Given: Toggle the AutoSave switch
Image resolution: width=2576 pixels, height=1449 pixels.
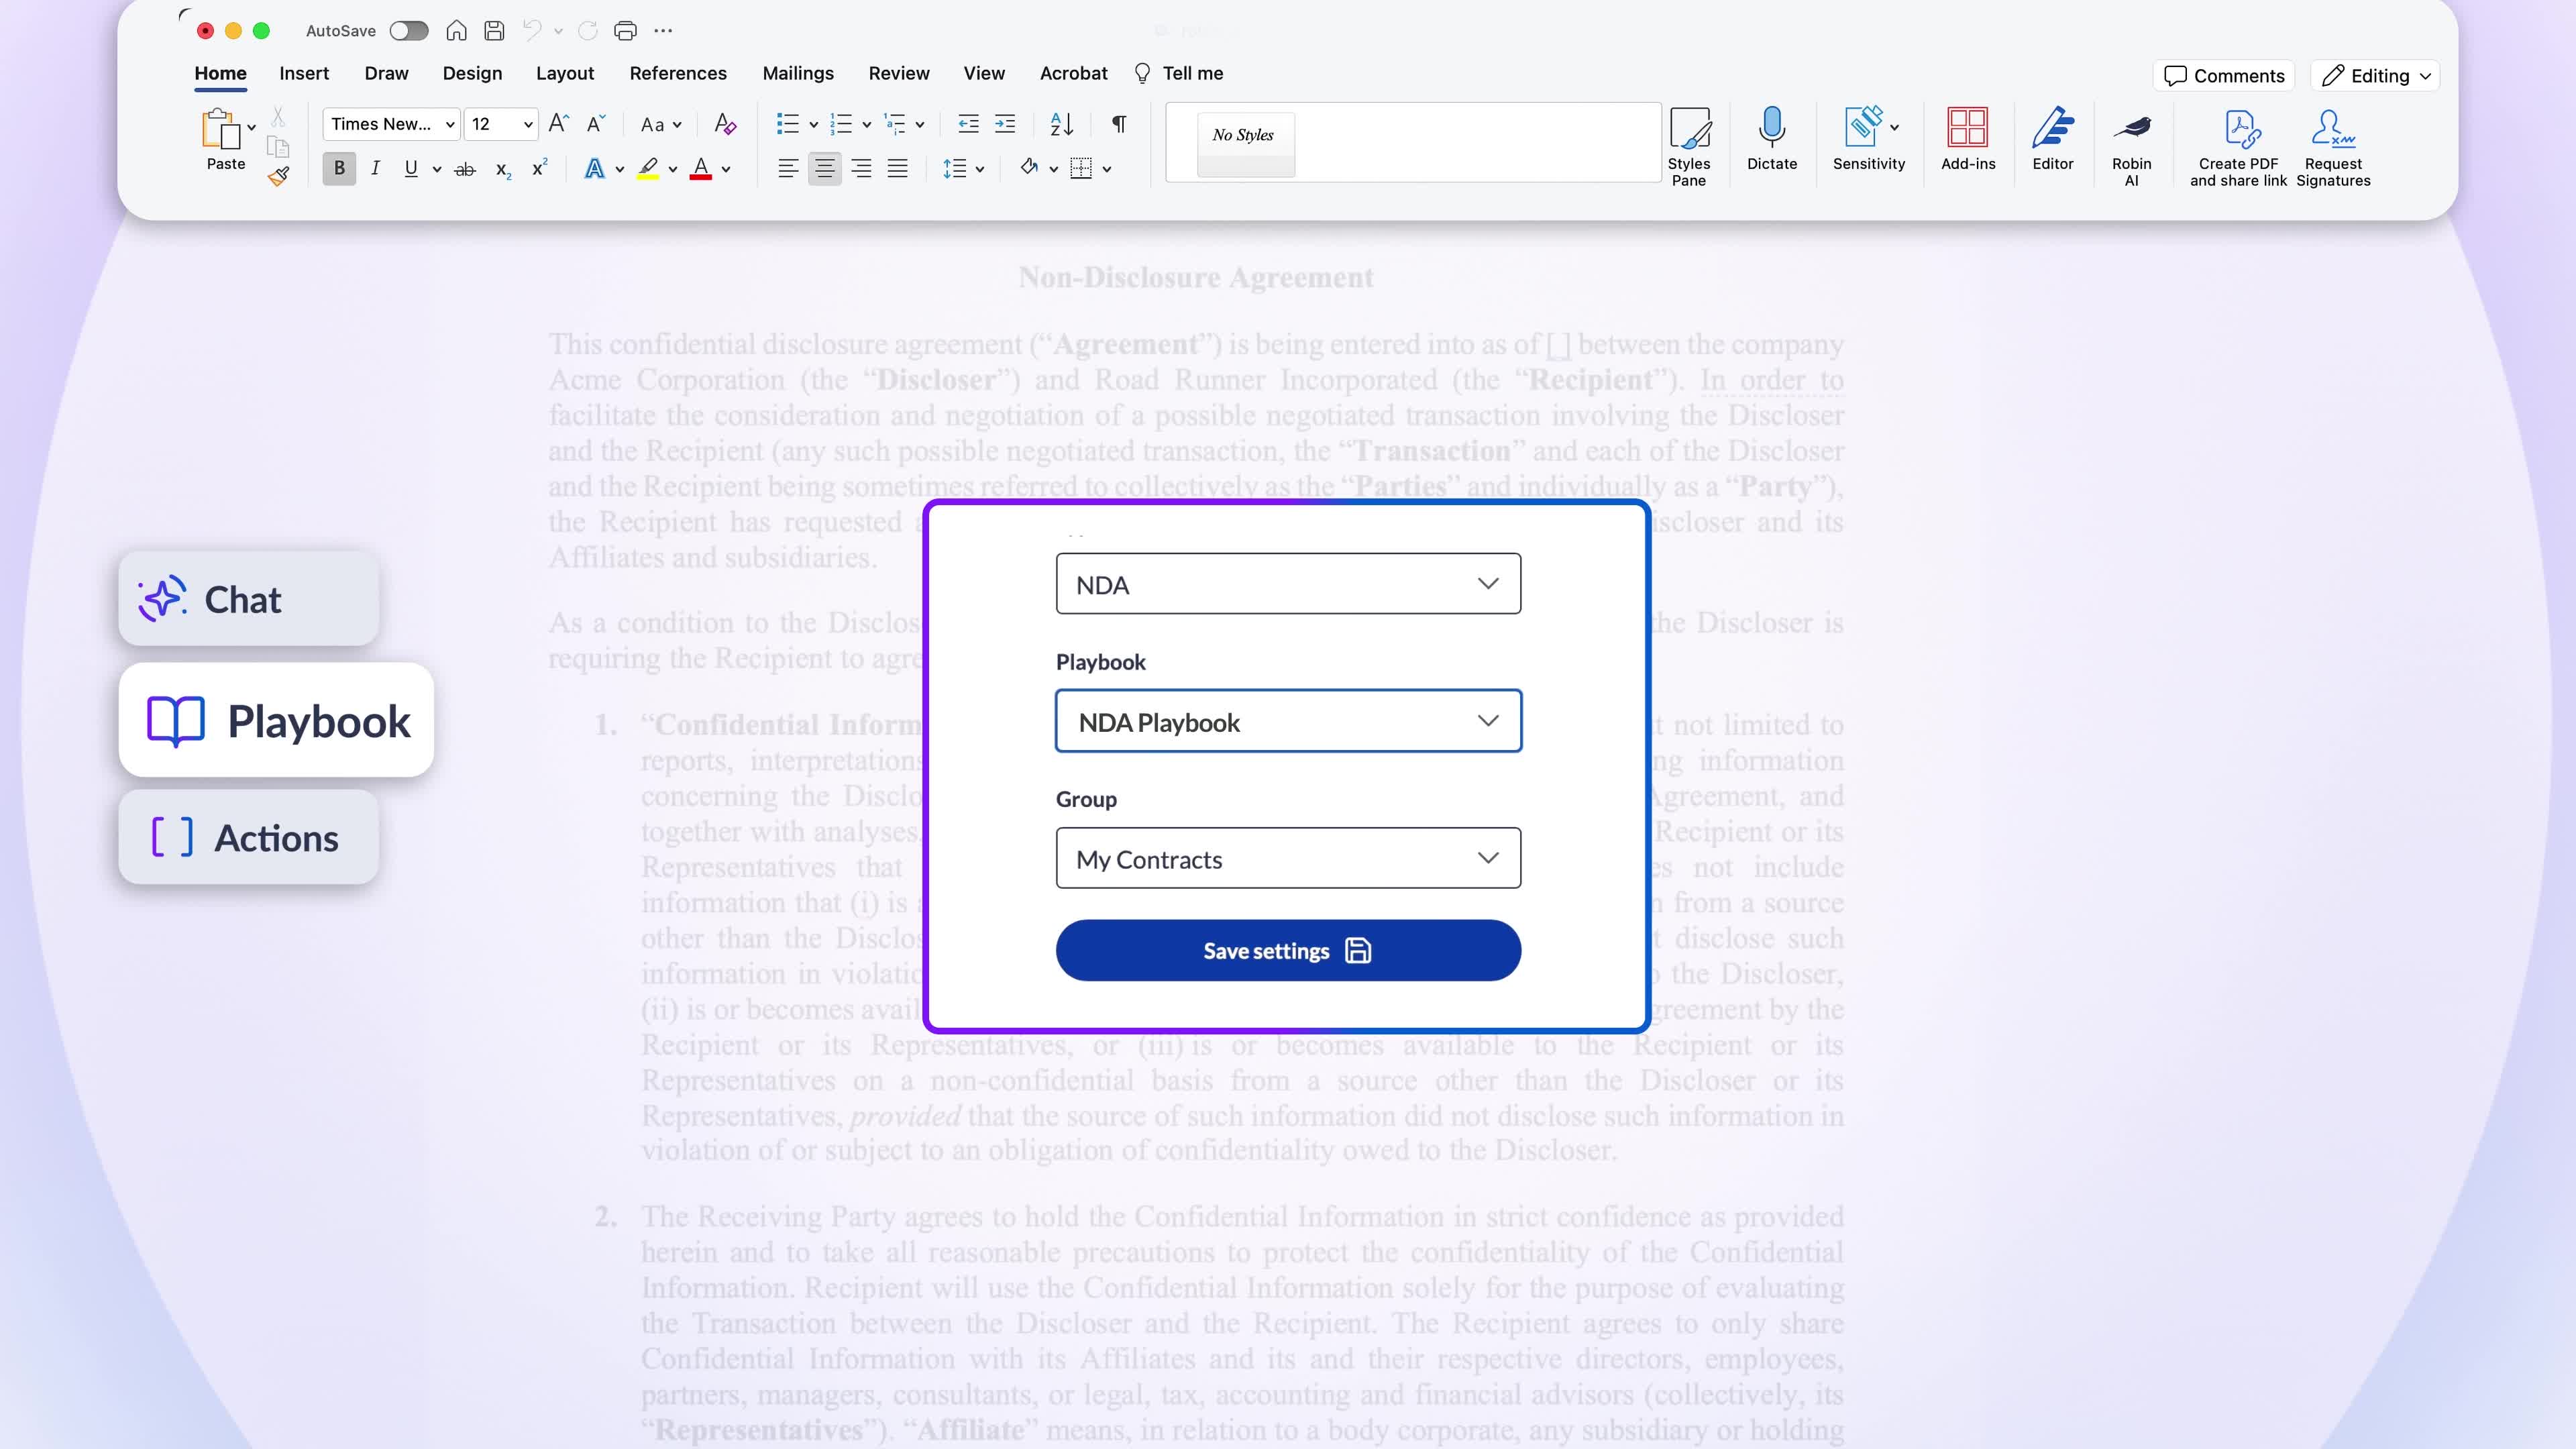Looking at the screenshot, I should [408, 31].
